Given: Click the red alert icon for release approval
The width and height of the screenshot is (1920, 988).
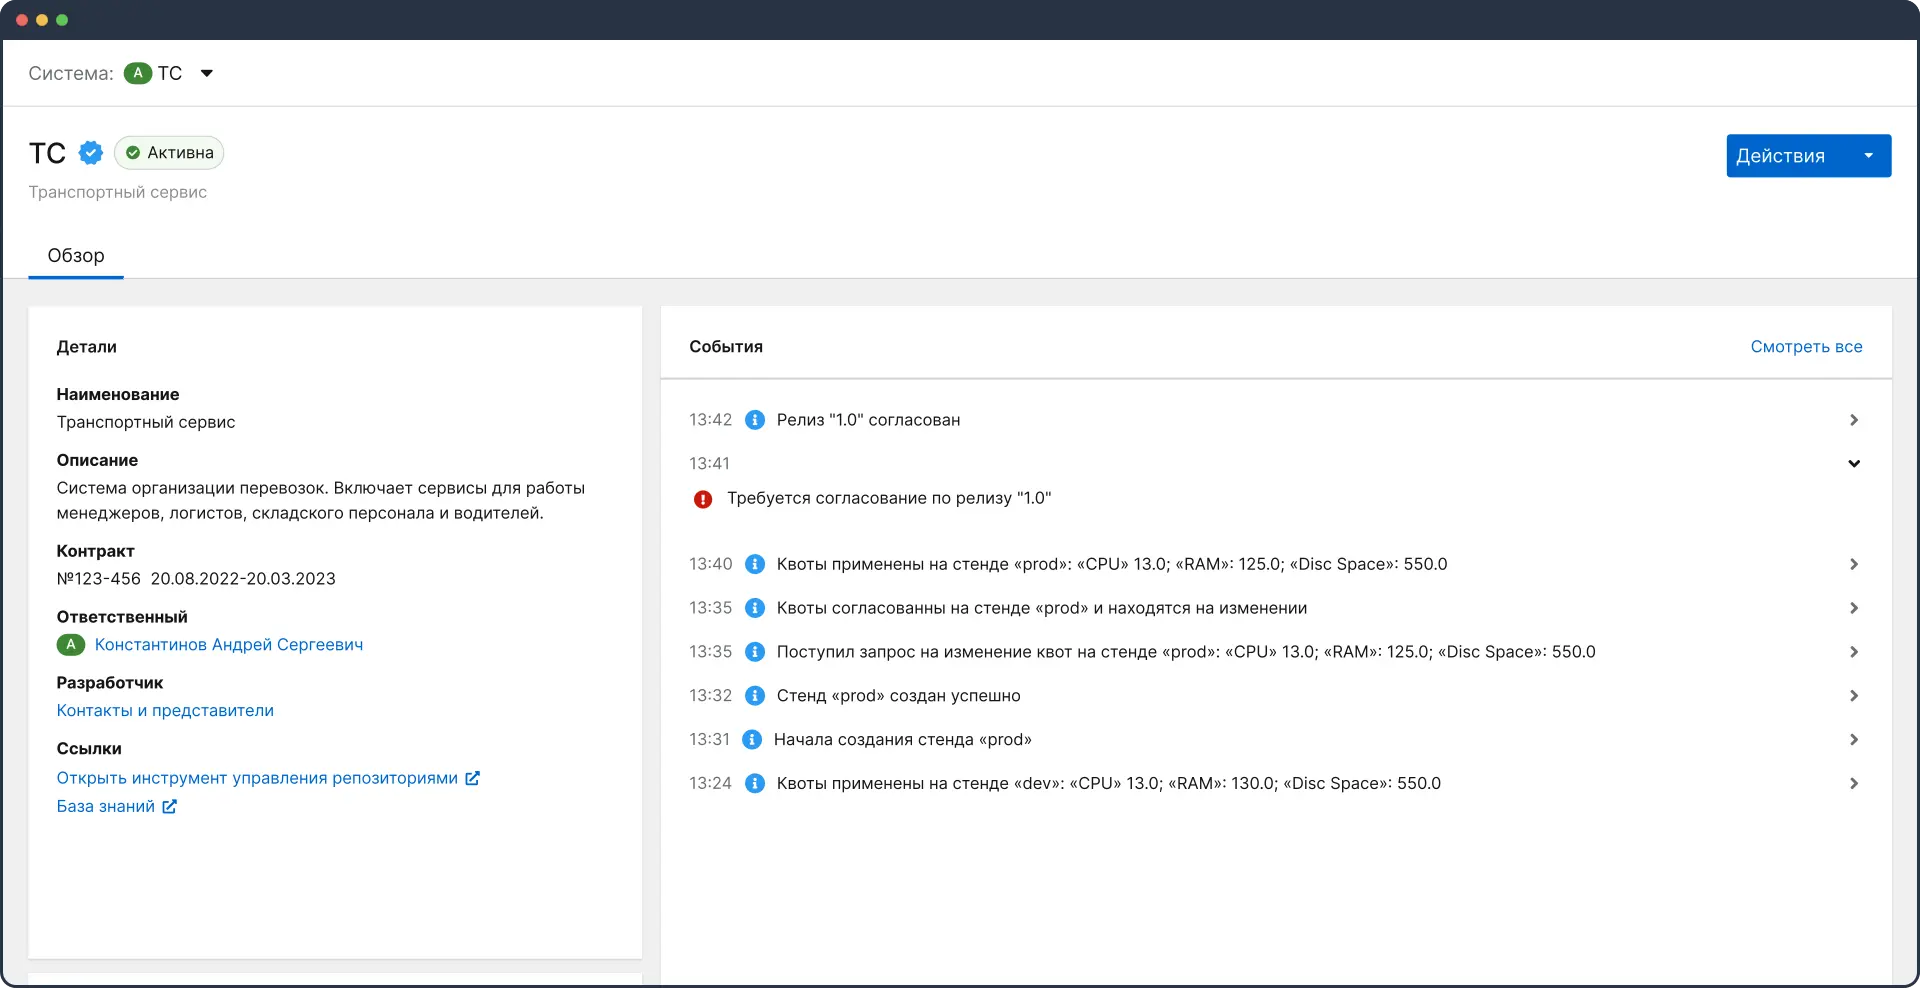Looking at the screenshot, I should 703,499.
